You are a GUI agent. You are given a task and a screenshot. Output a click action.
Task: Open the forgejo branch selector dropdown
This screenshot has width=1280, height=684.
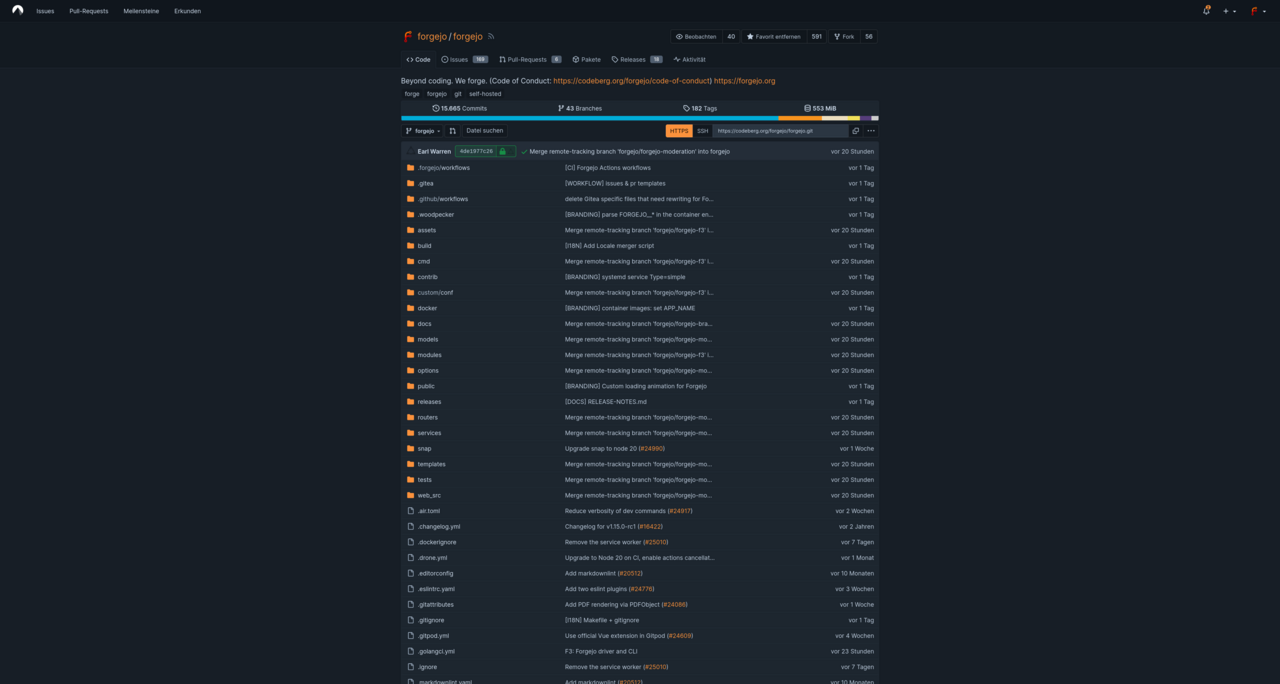423,130
